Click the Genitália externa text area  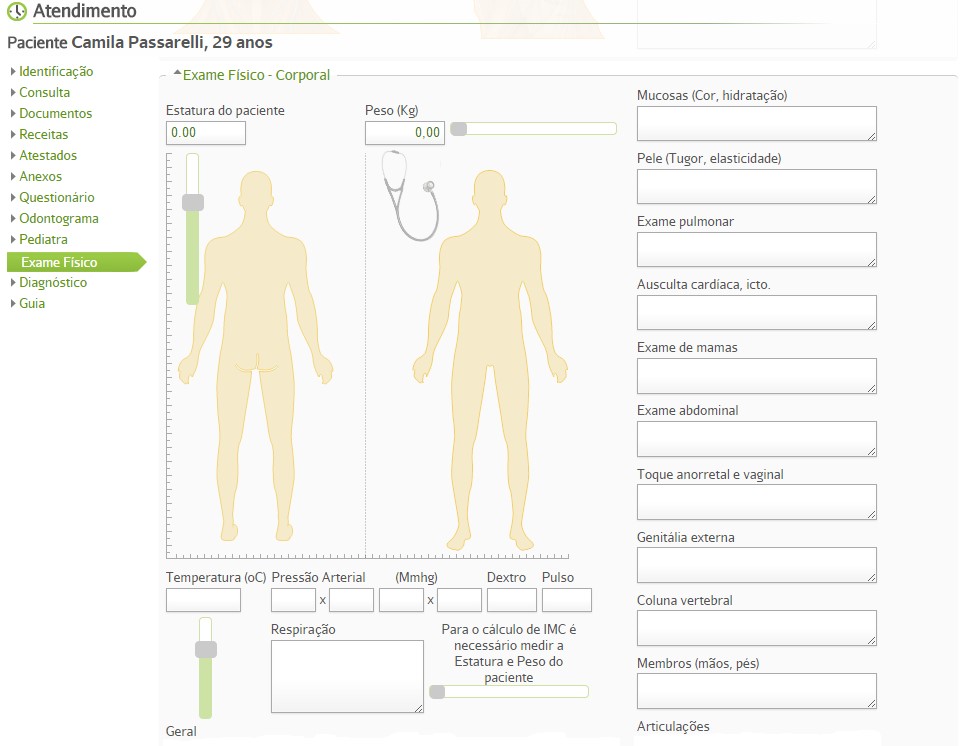(757, 565)
